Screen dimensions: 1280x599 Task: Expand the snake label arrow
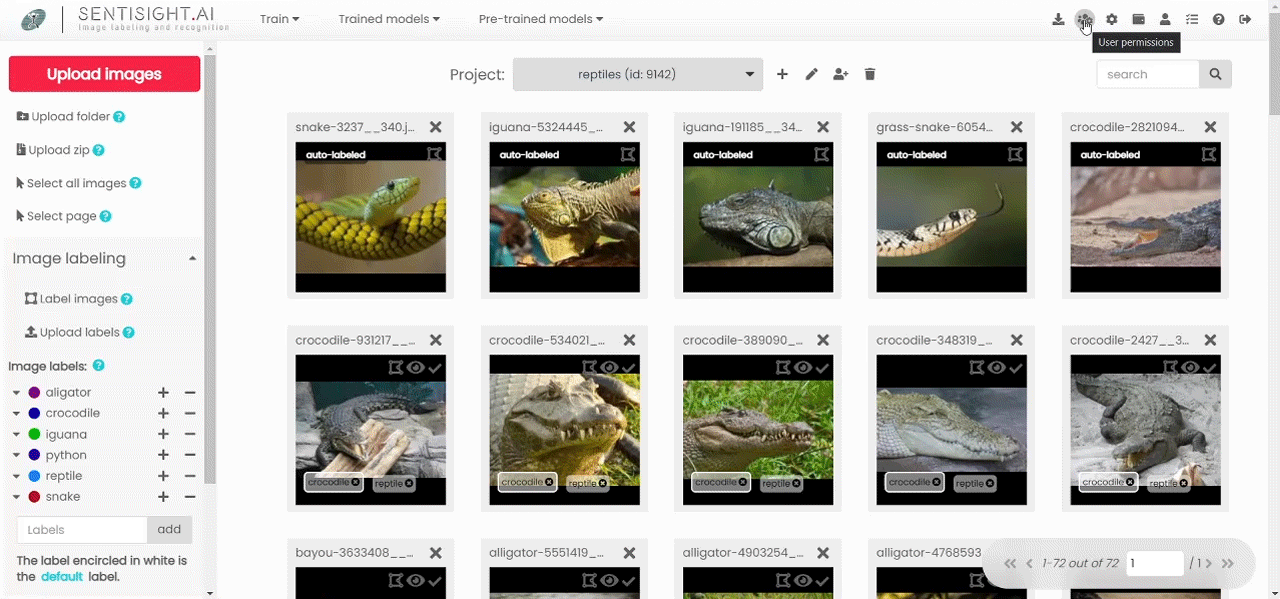[16, 497]
